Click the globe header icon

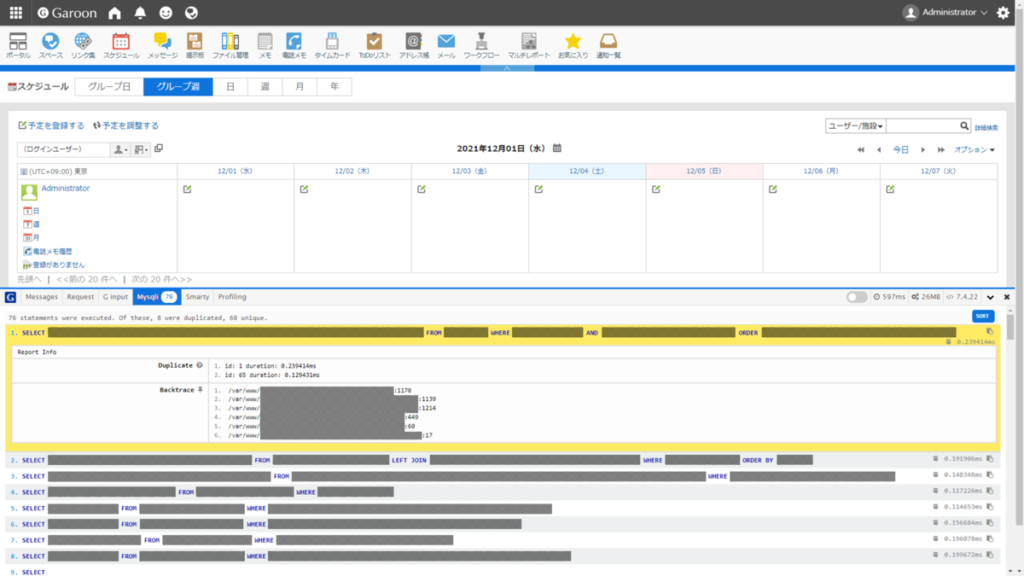[x=191, y=12]
